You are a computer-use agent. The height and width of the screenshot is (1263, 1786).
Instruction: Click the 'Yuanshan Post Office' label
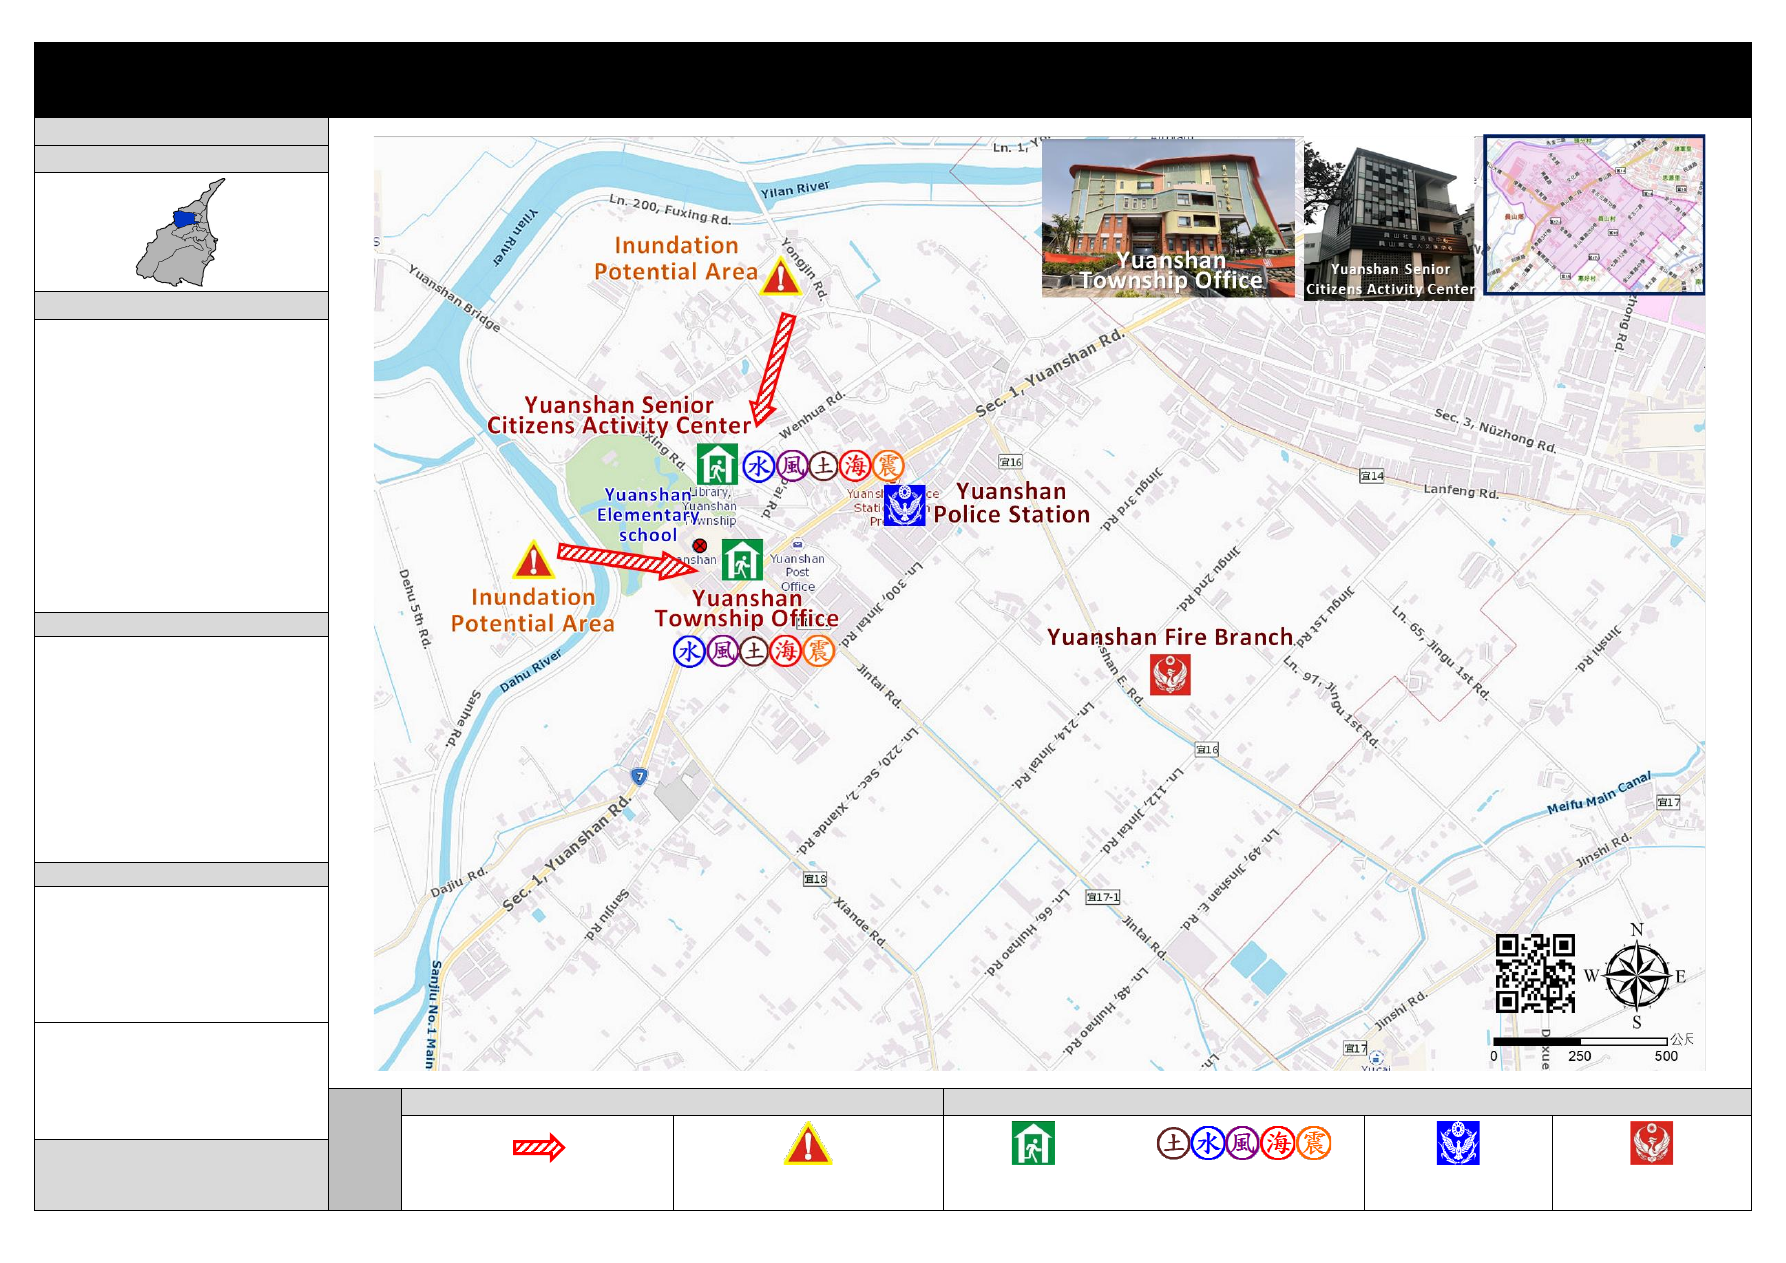797,573
